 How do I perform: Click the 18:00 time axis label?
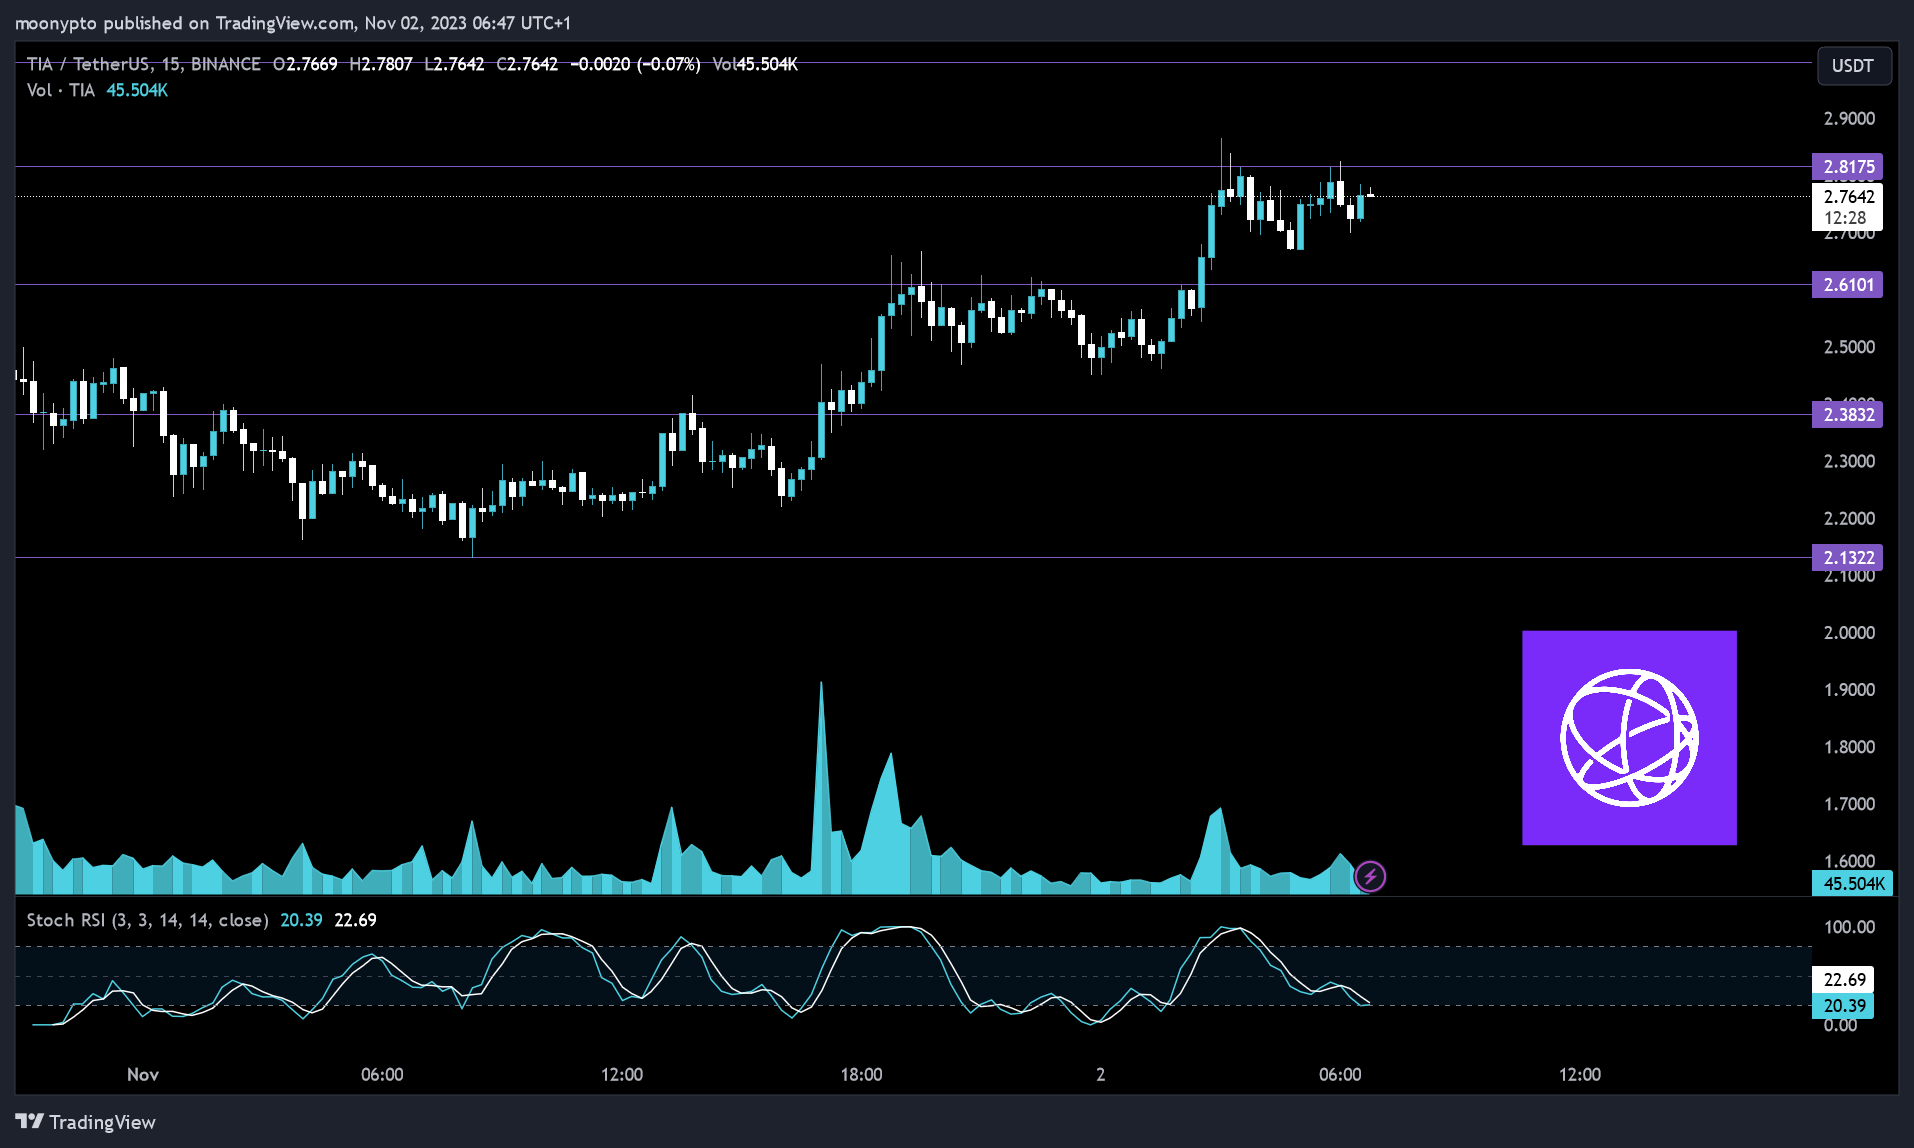[861, 1075]
